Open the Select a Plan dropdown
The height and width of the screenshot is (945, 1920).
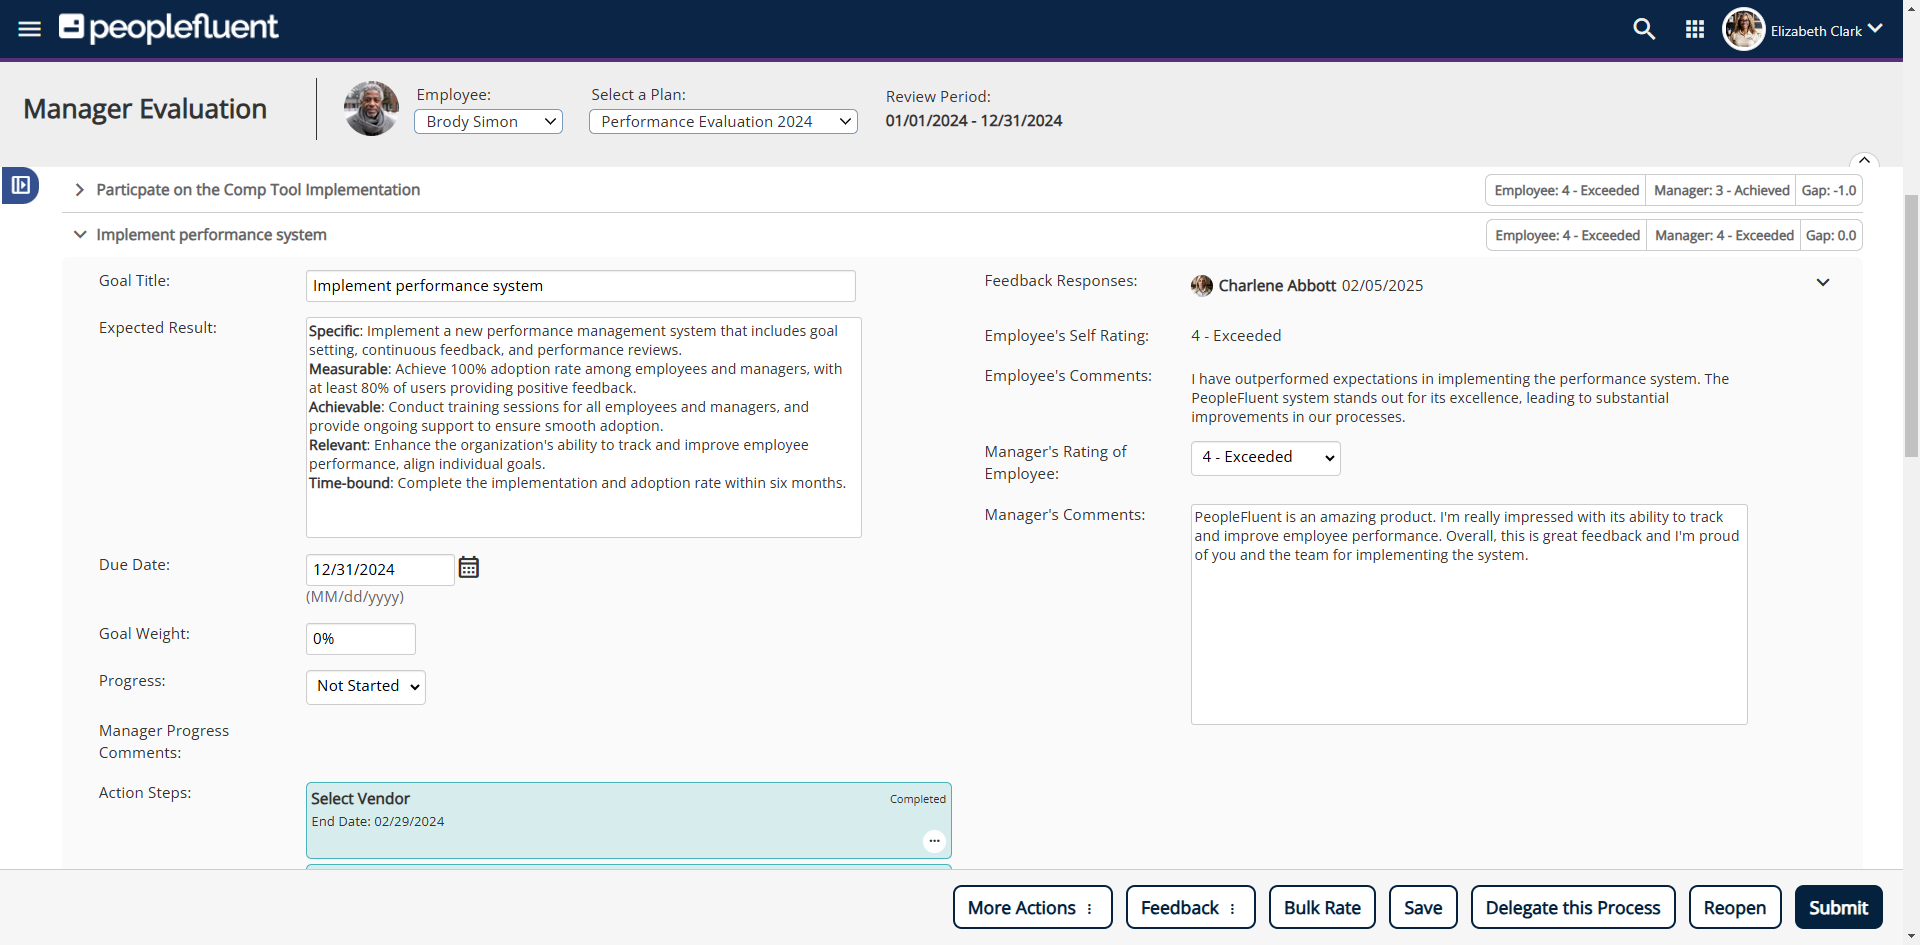(x=723, y=122)
